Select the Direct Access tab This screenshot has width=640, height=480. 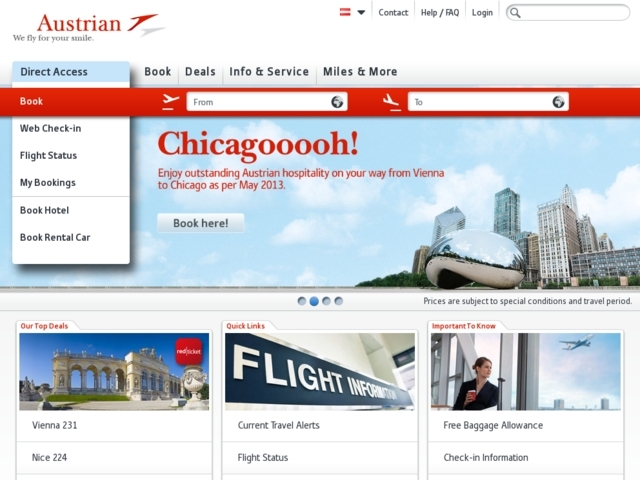coord(71,72)
